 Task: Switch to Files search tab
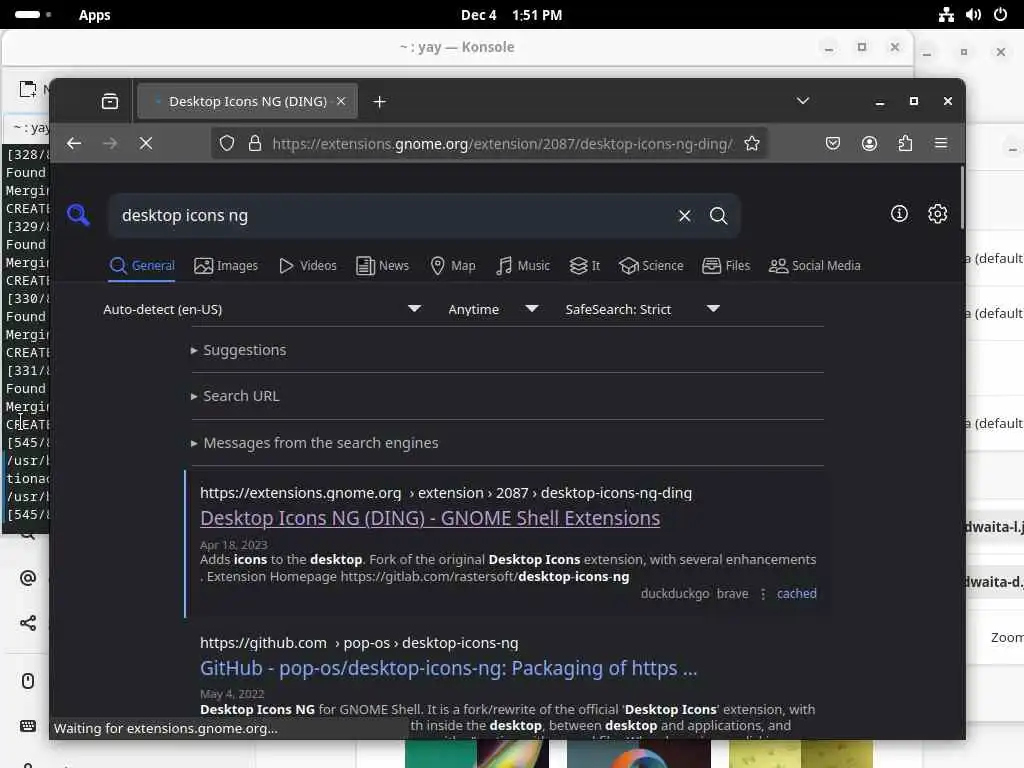(726, 266)
